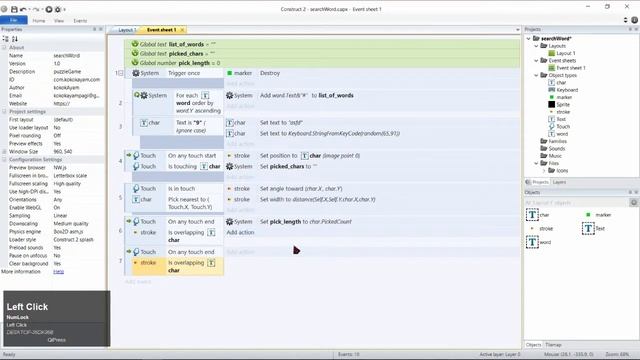This screenshot has height=360, width=640.
Task: Click the Undo arrow in title bar
Action: [23, 9]
